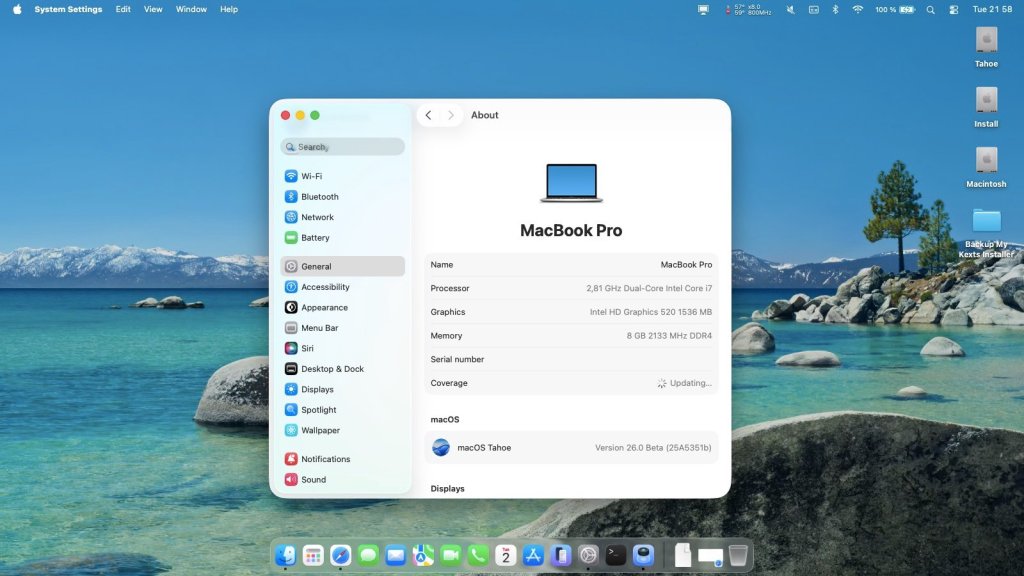Select Siri in the sidebar

pyautogui.click(x=307, y=348)
